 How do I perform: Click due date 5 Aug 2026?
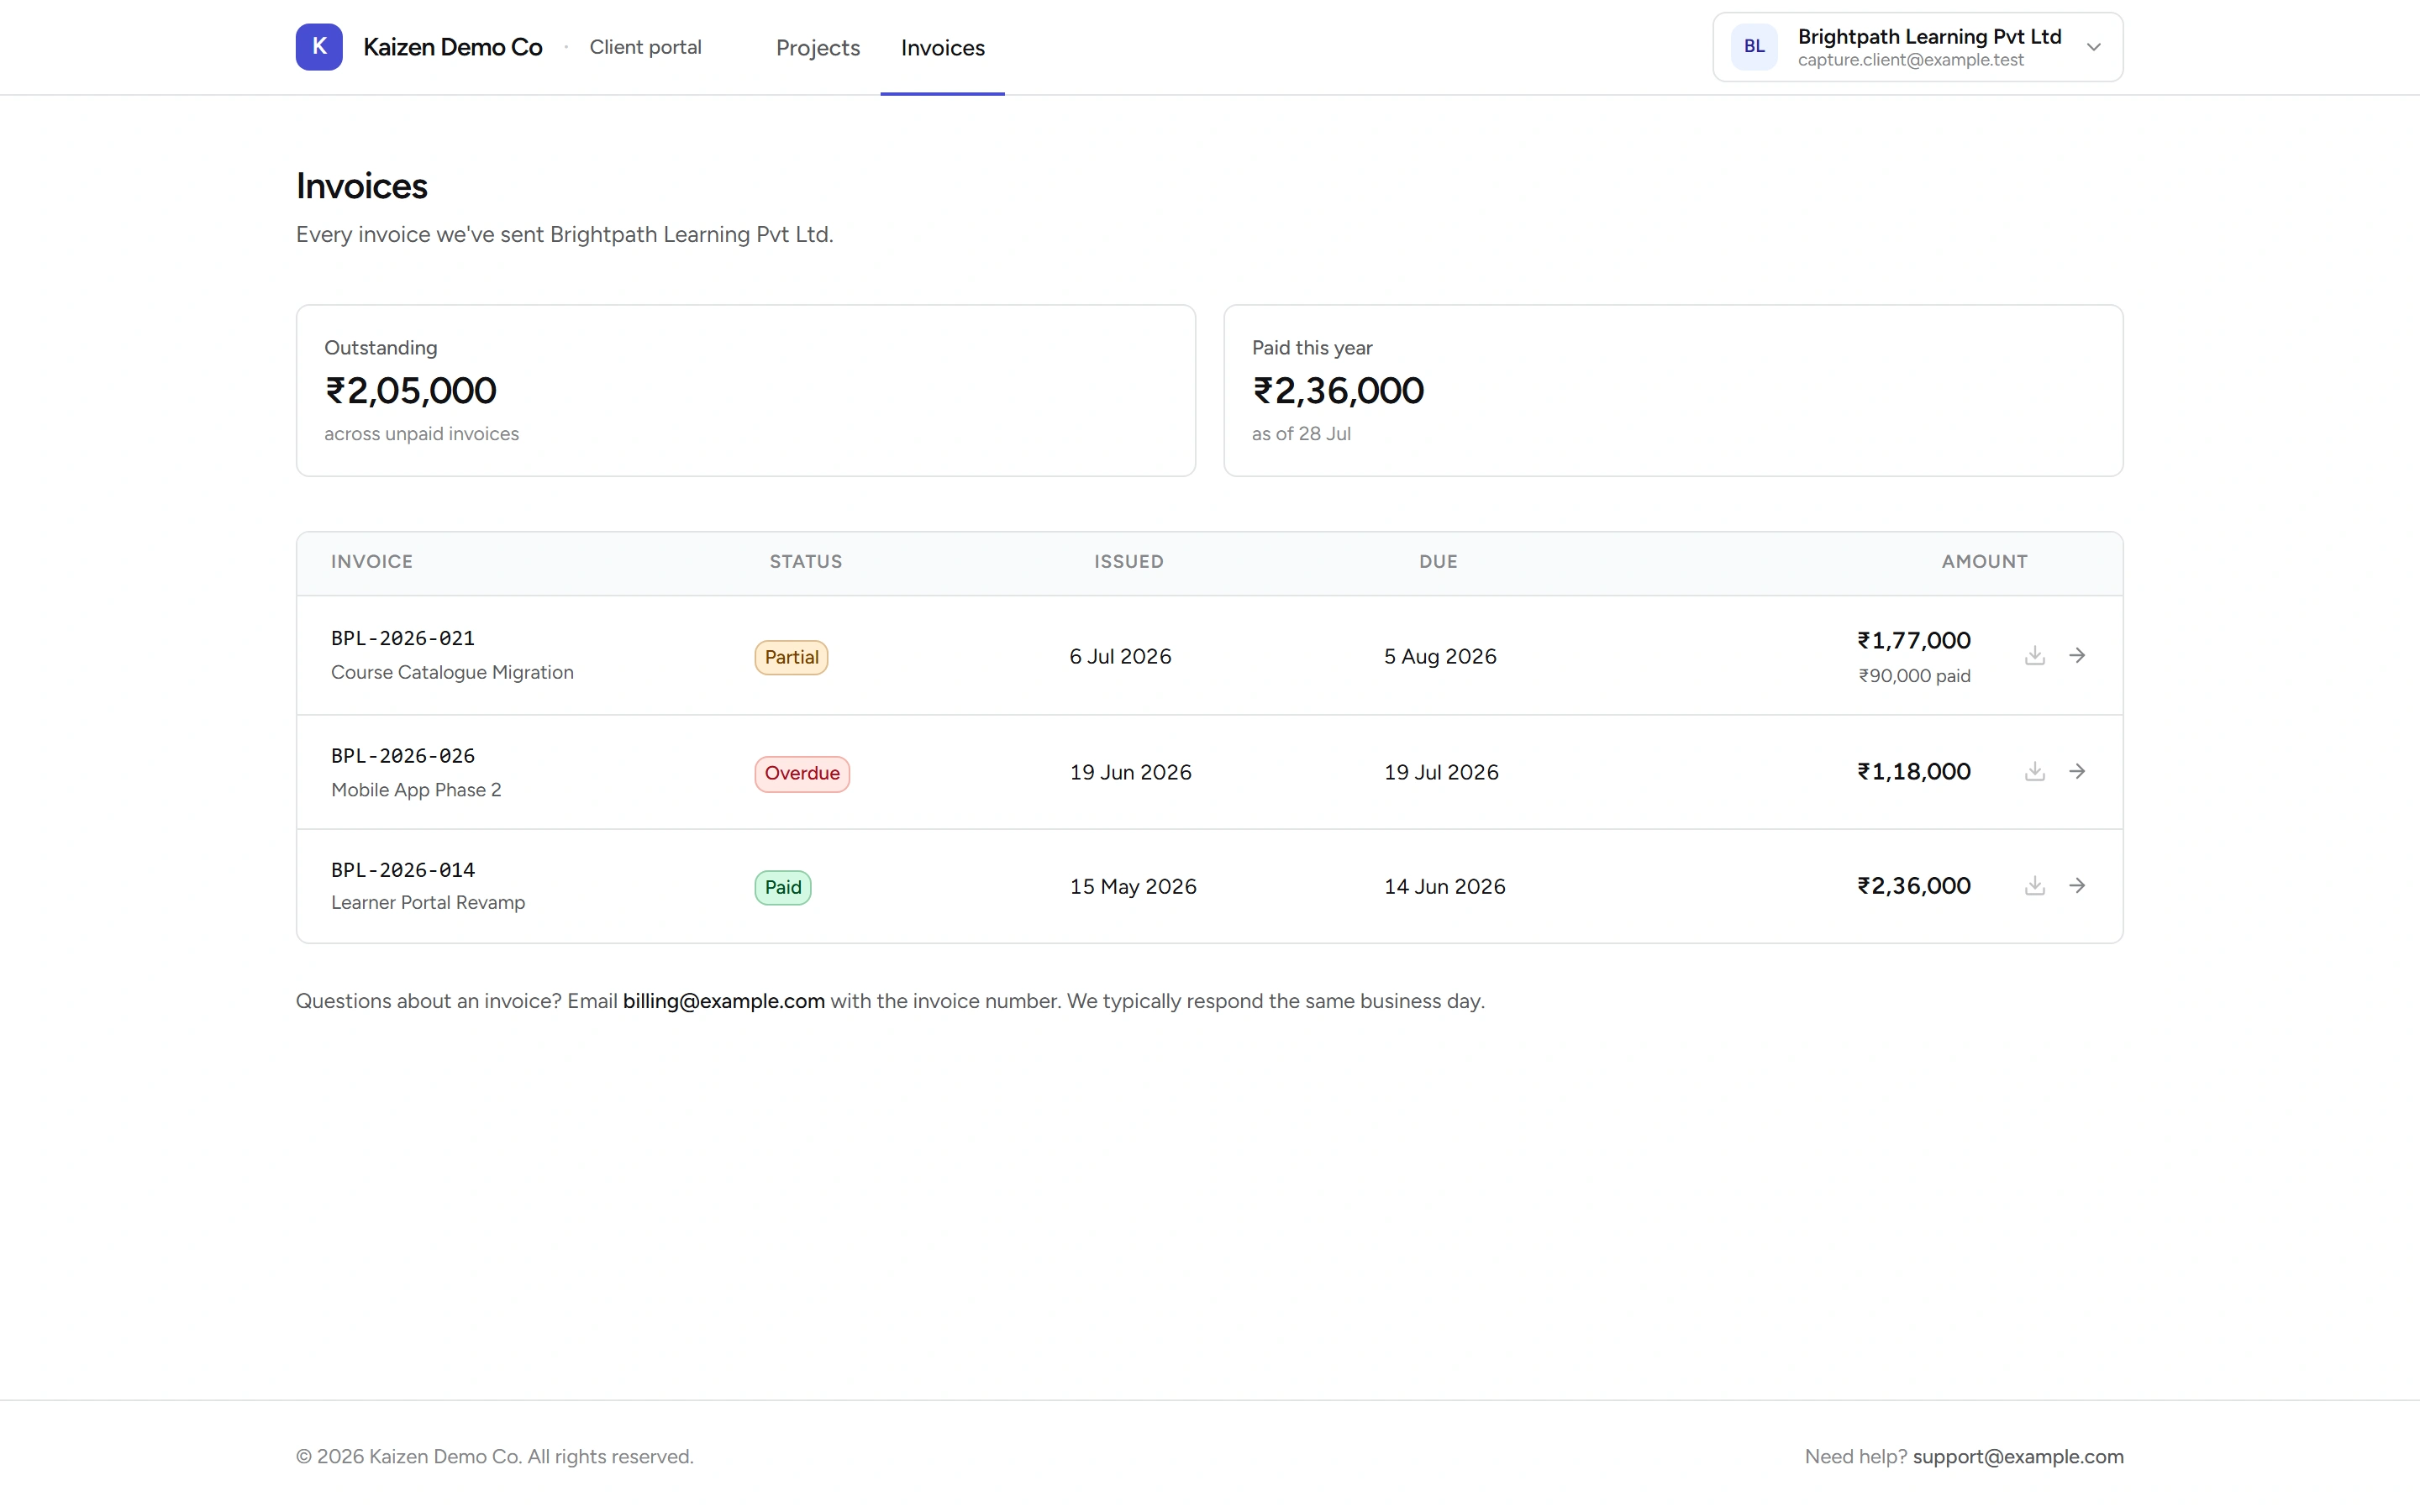click(x=1440, y=657)
